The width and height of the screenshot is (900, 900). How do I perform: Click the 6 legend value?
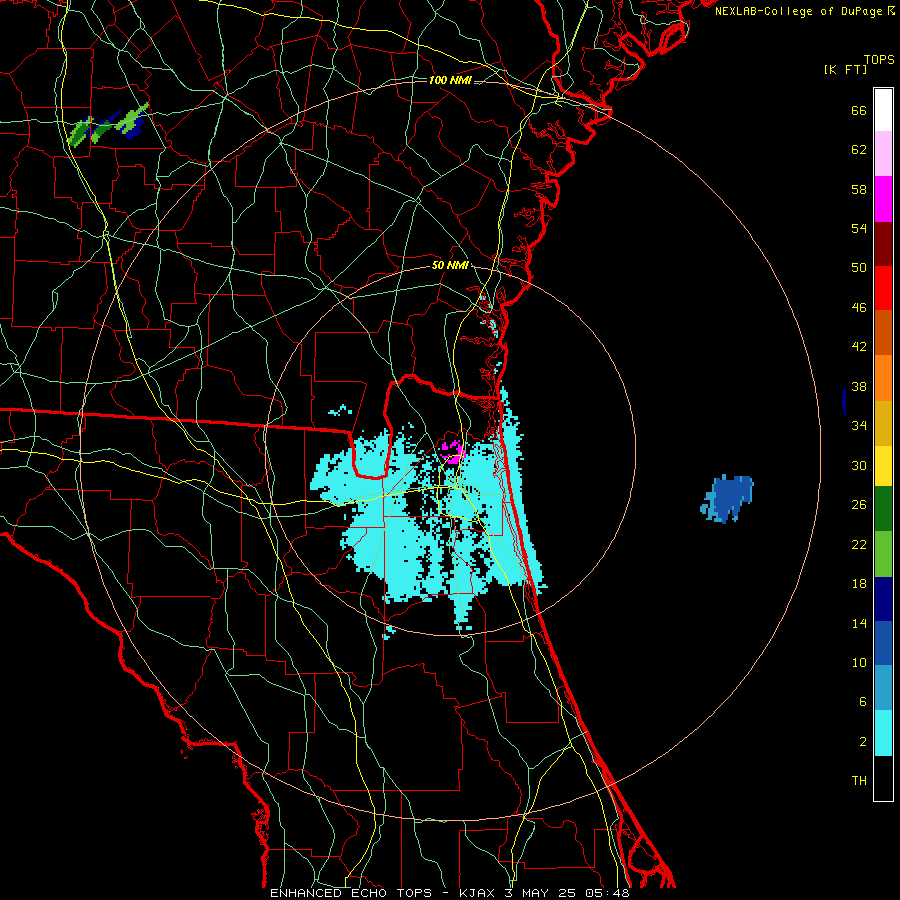pos(863,701)
